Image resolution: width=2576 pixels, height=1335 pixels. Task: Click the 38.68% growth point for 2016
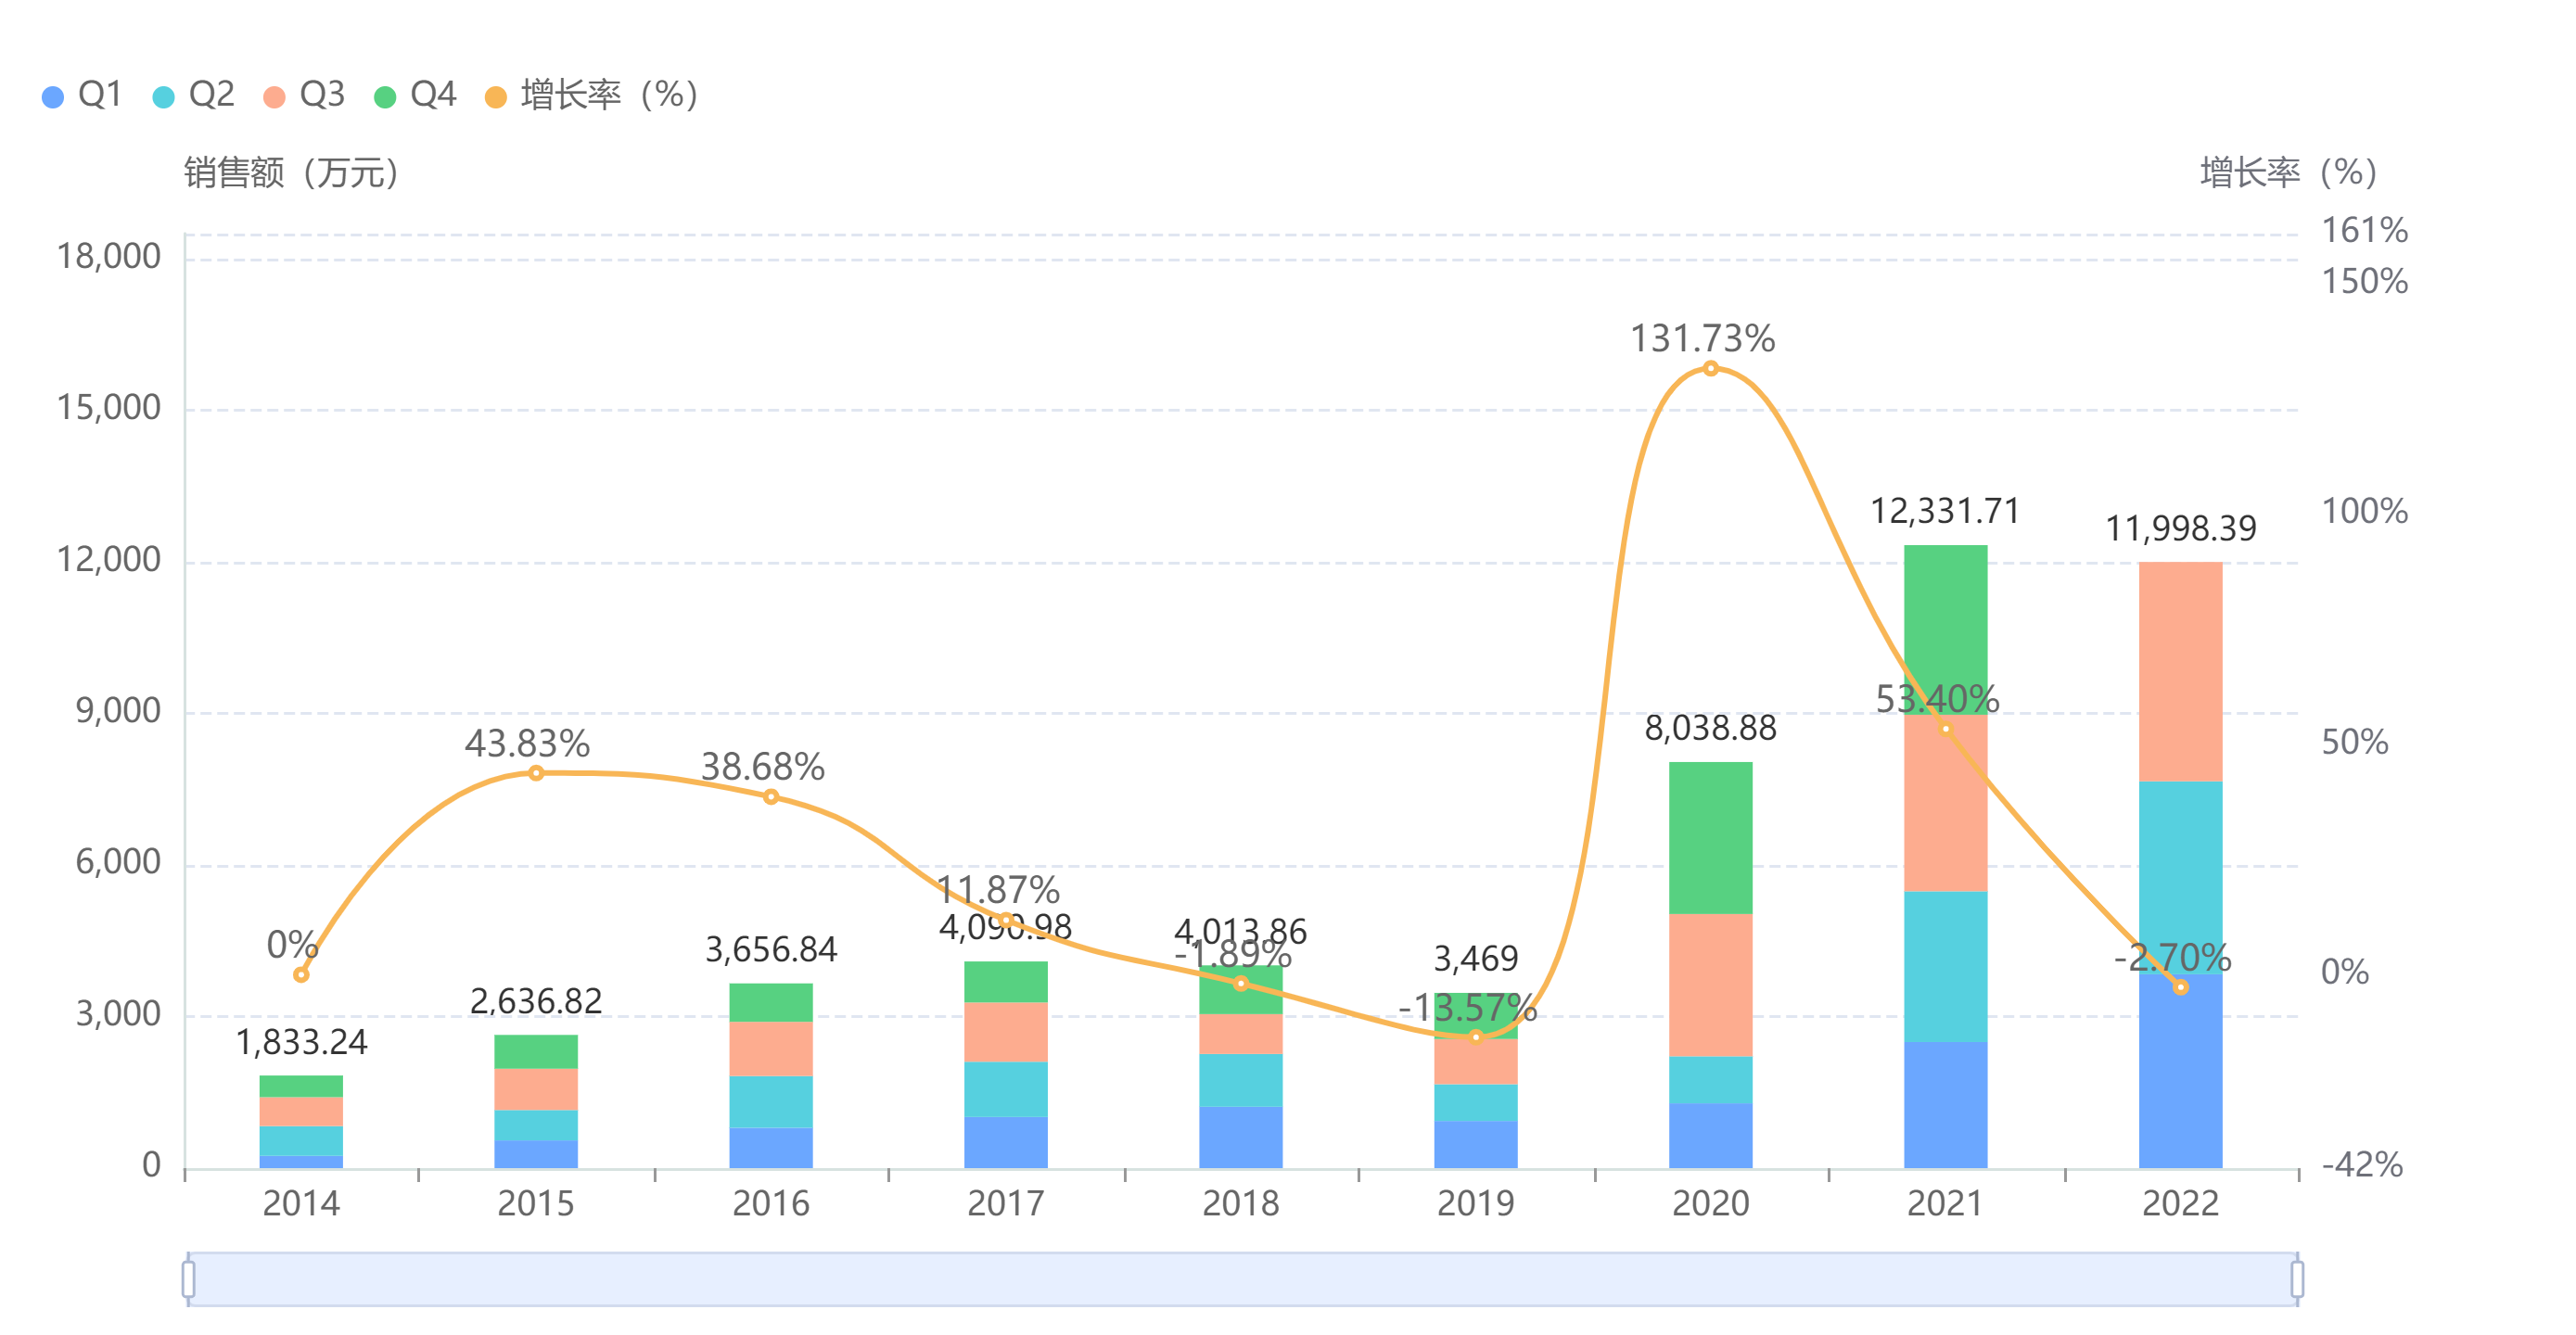click(x=771, y=797)
